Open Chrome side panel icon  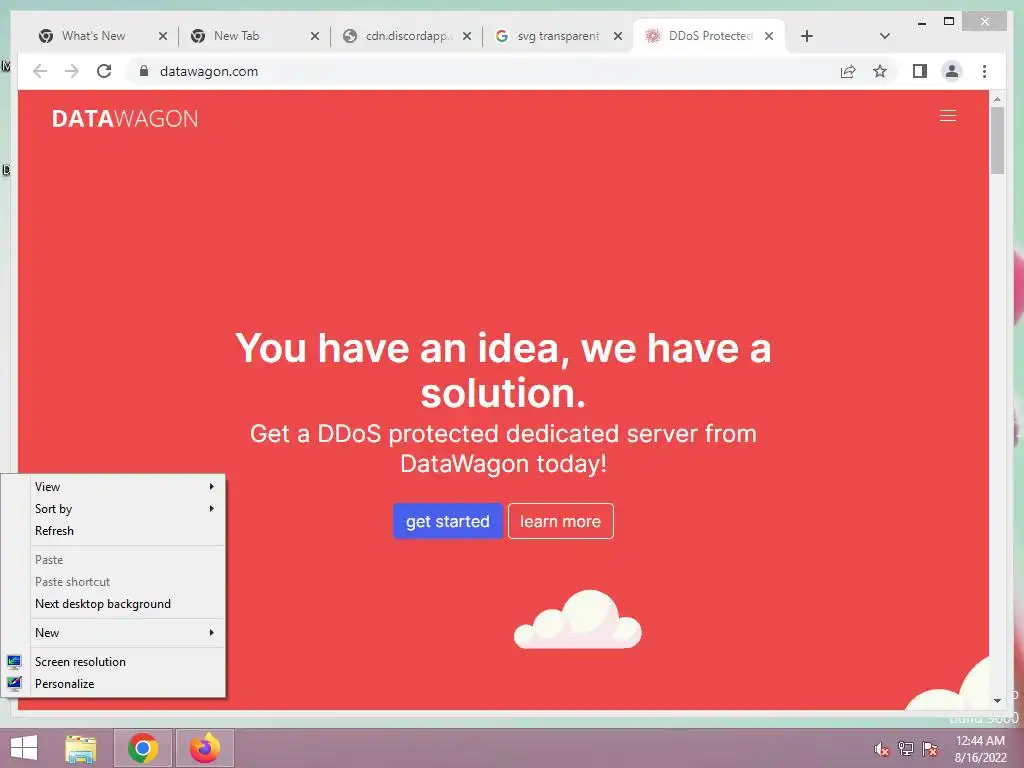[x=920, y=71]
